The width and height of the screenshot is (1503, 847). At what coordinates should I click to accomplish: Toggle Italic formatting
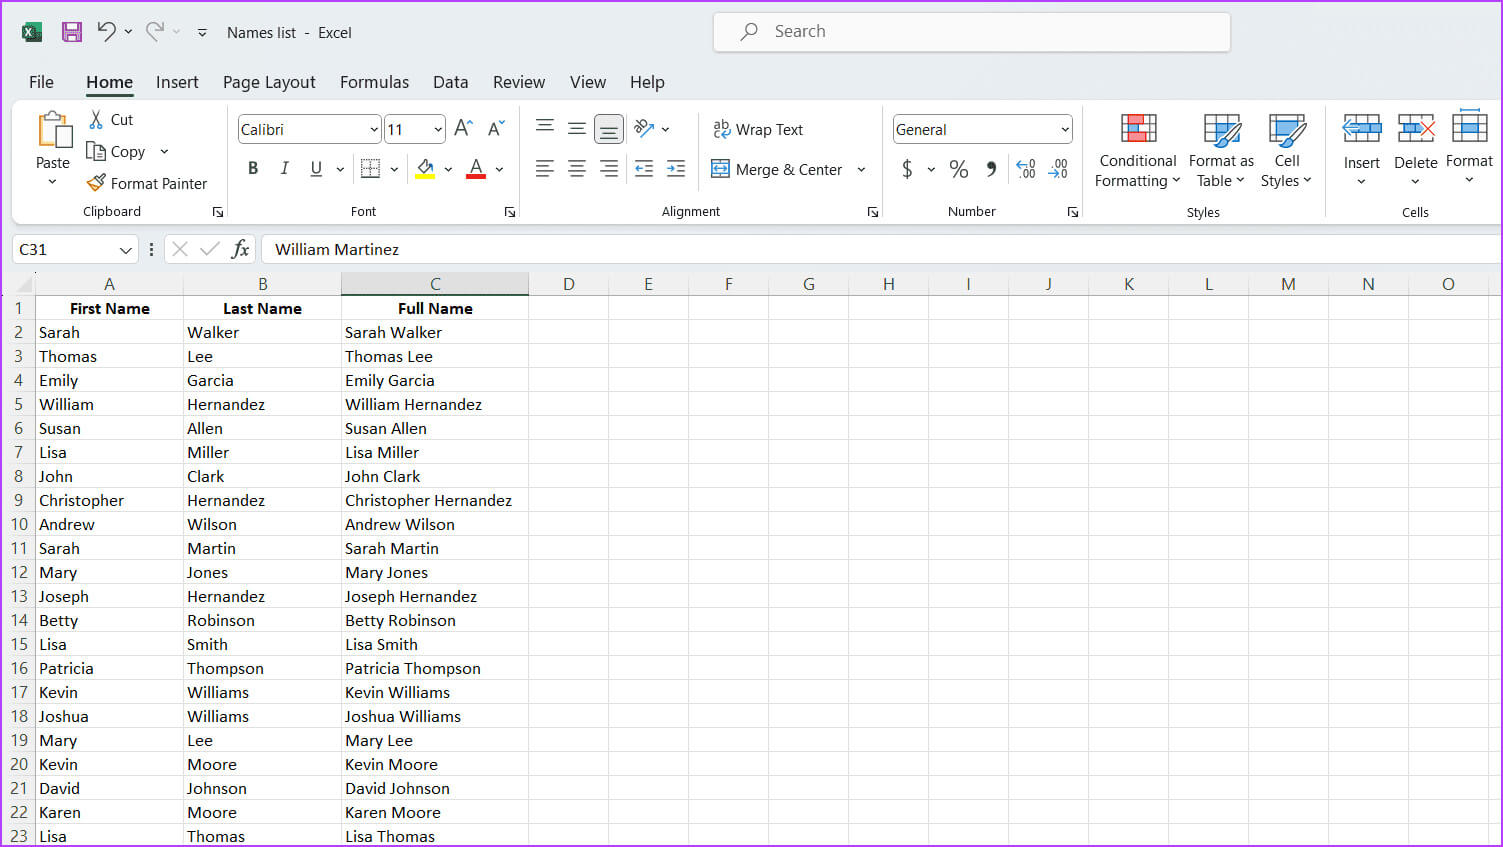[x=284, y=169]
